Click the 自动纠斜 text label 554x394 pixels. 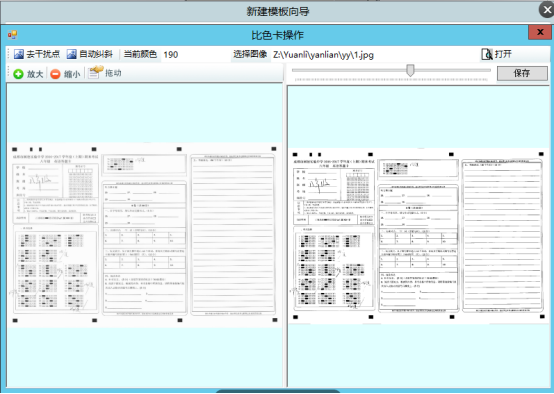tap(96, 54)
